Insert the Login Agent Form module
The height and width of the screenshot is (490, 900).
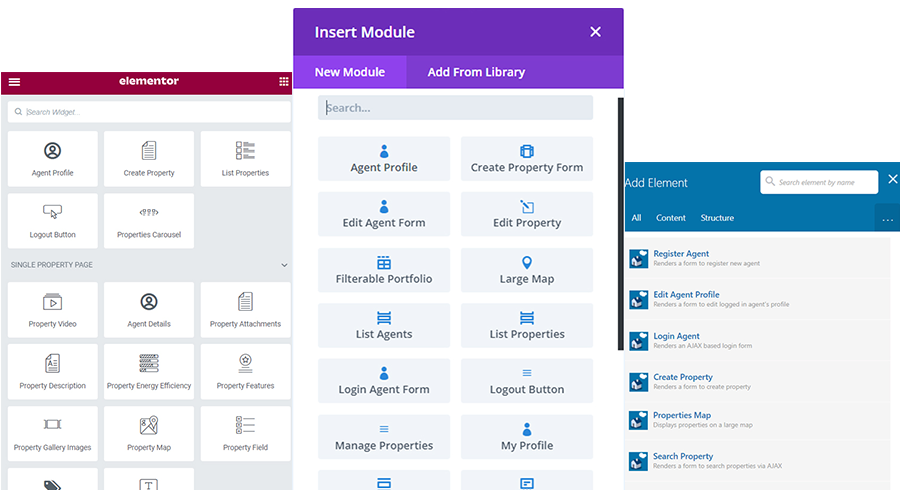click(x=384, y=381)
